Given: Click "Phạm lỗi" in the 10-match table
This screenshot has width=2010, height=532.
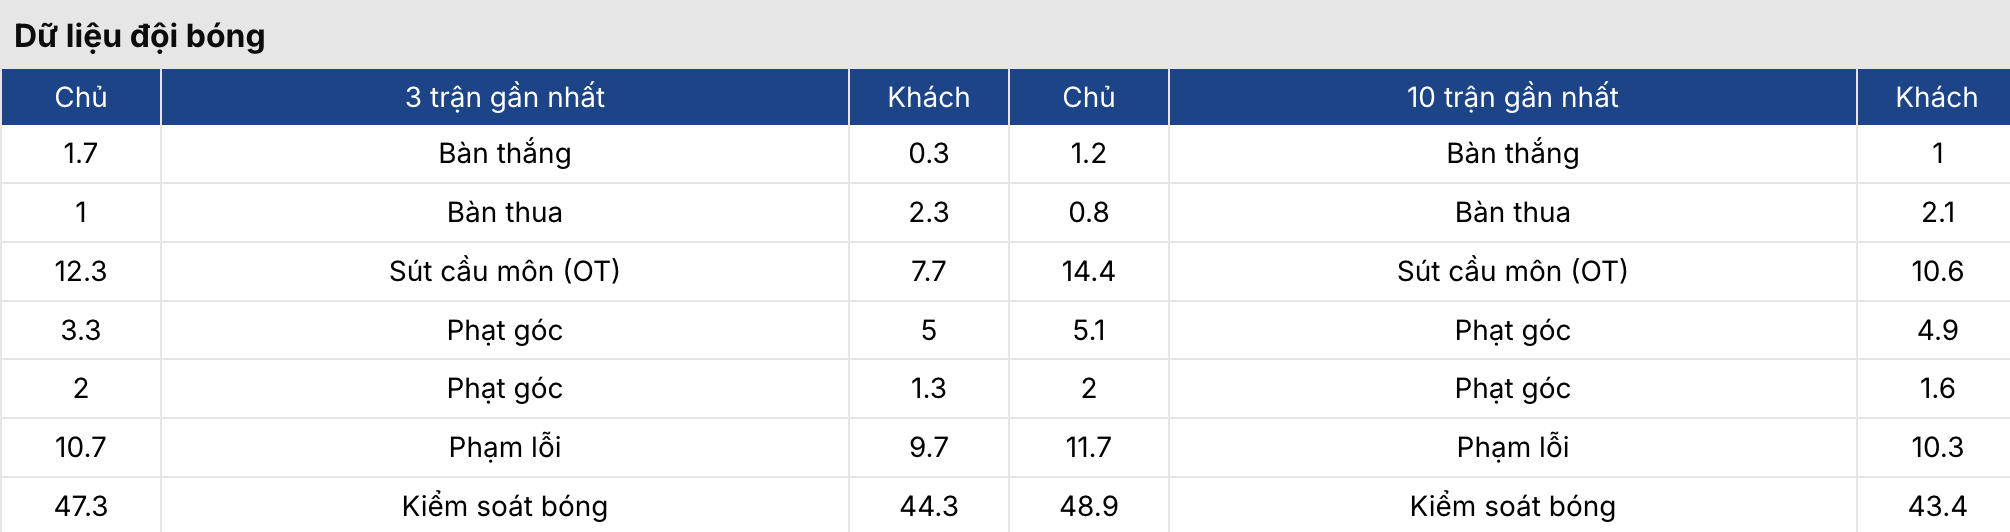Looking at the screenshot, I should coord(1512,447).
